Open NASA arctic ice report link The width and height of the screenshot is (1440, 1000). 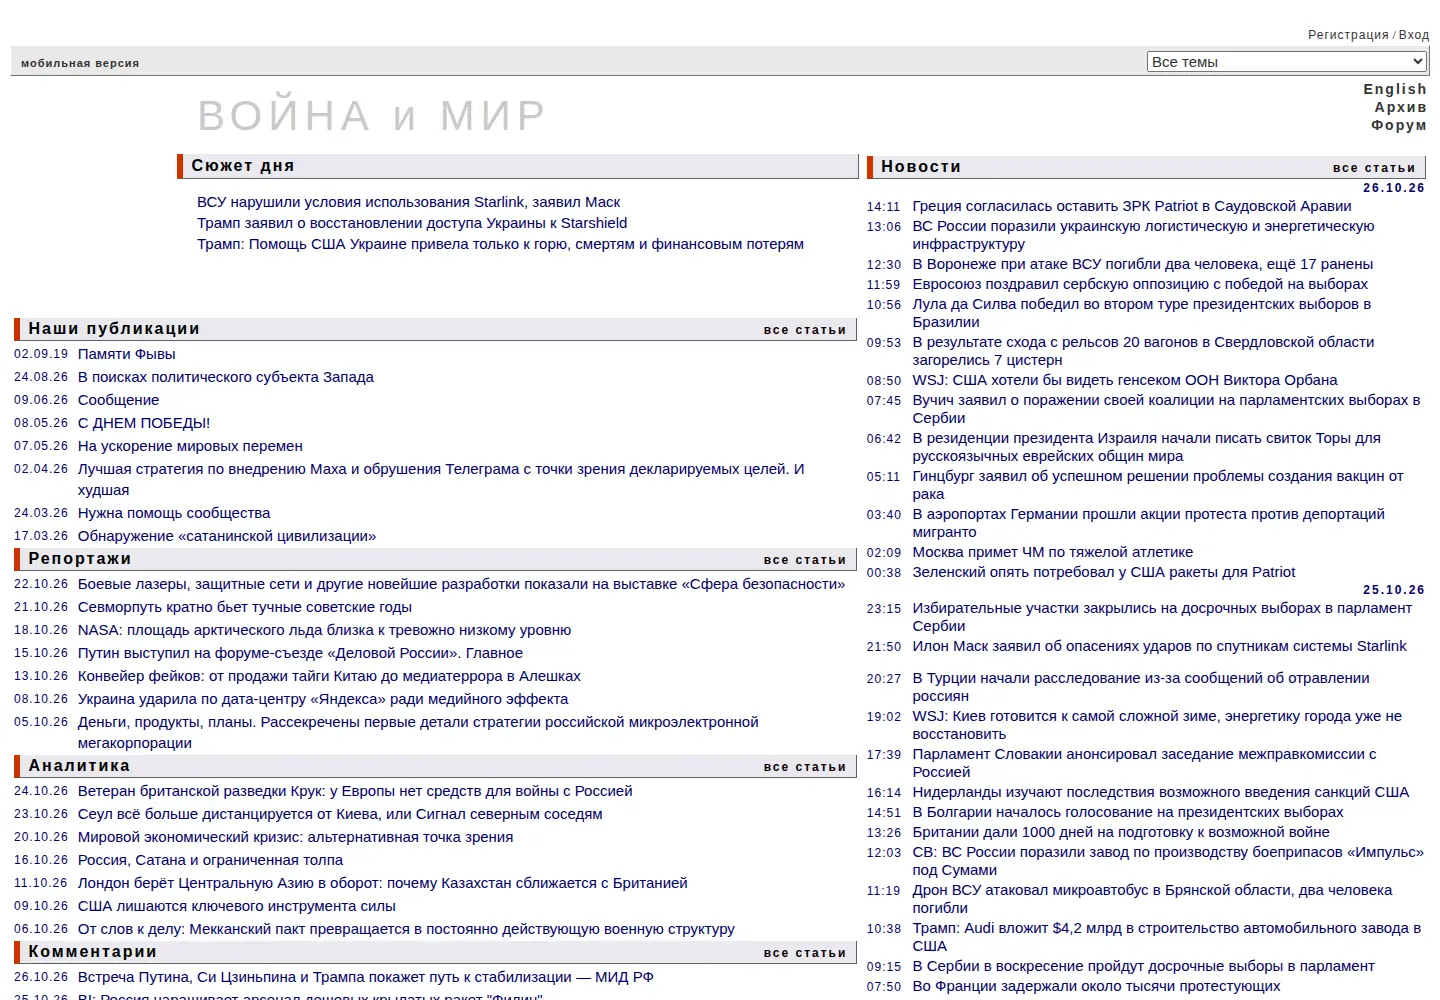[325, 630]
